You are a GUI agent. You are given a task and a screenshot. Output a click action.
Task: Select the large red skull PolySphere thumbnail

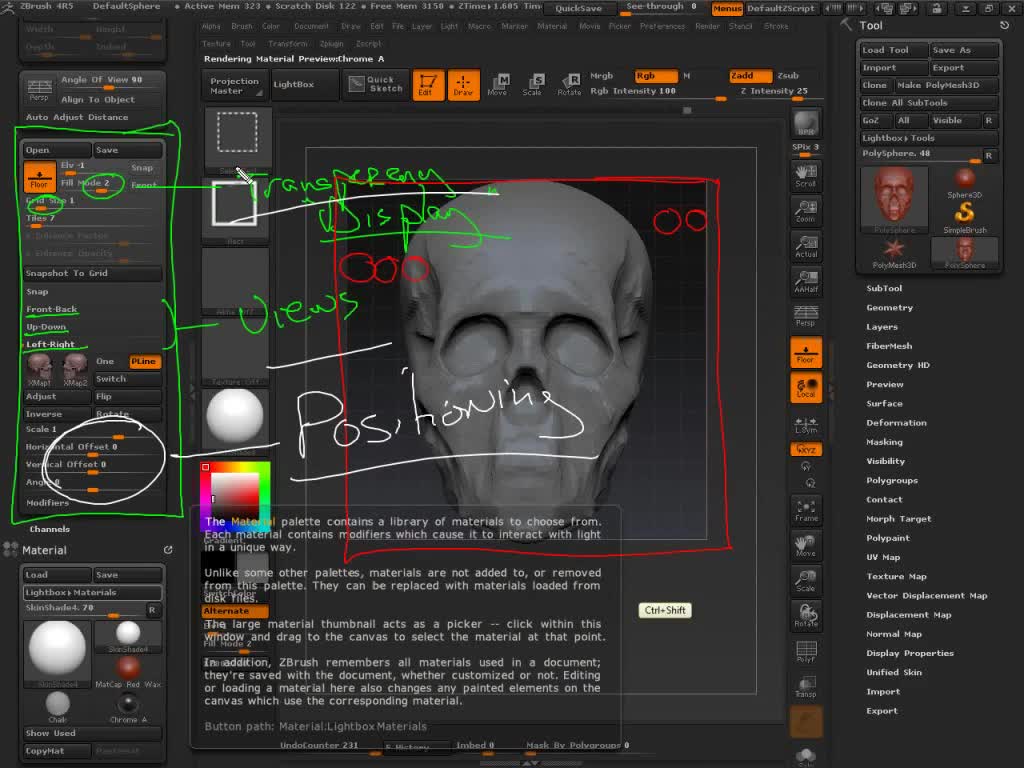tap(894, 199)
